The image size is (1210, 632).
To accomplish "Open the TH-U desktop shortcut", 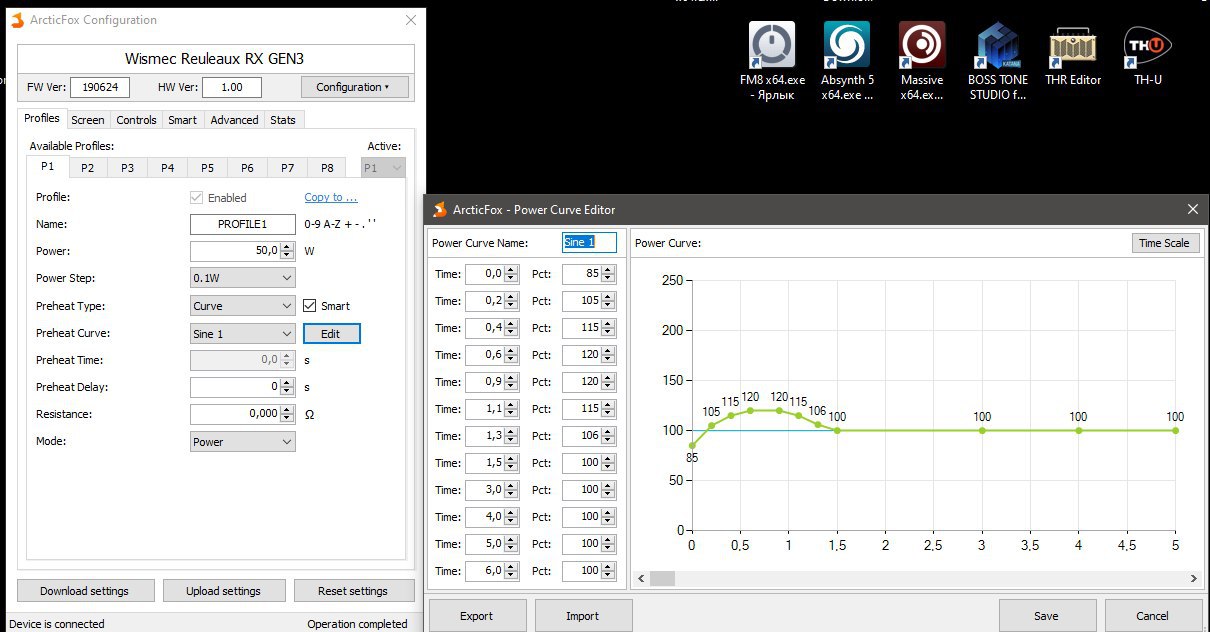I will 1148,55.
